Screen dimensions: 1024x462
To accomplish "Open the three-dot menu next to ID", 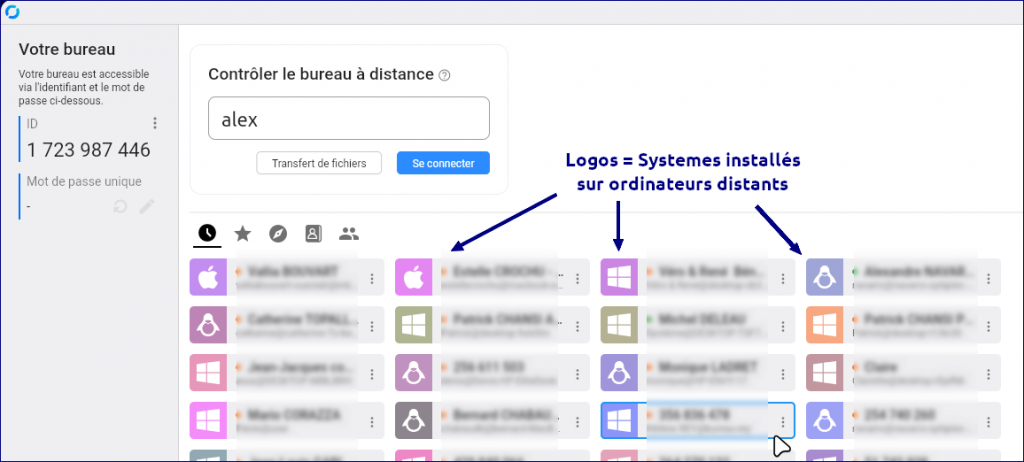I will 155,123.
